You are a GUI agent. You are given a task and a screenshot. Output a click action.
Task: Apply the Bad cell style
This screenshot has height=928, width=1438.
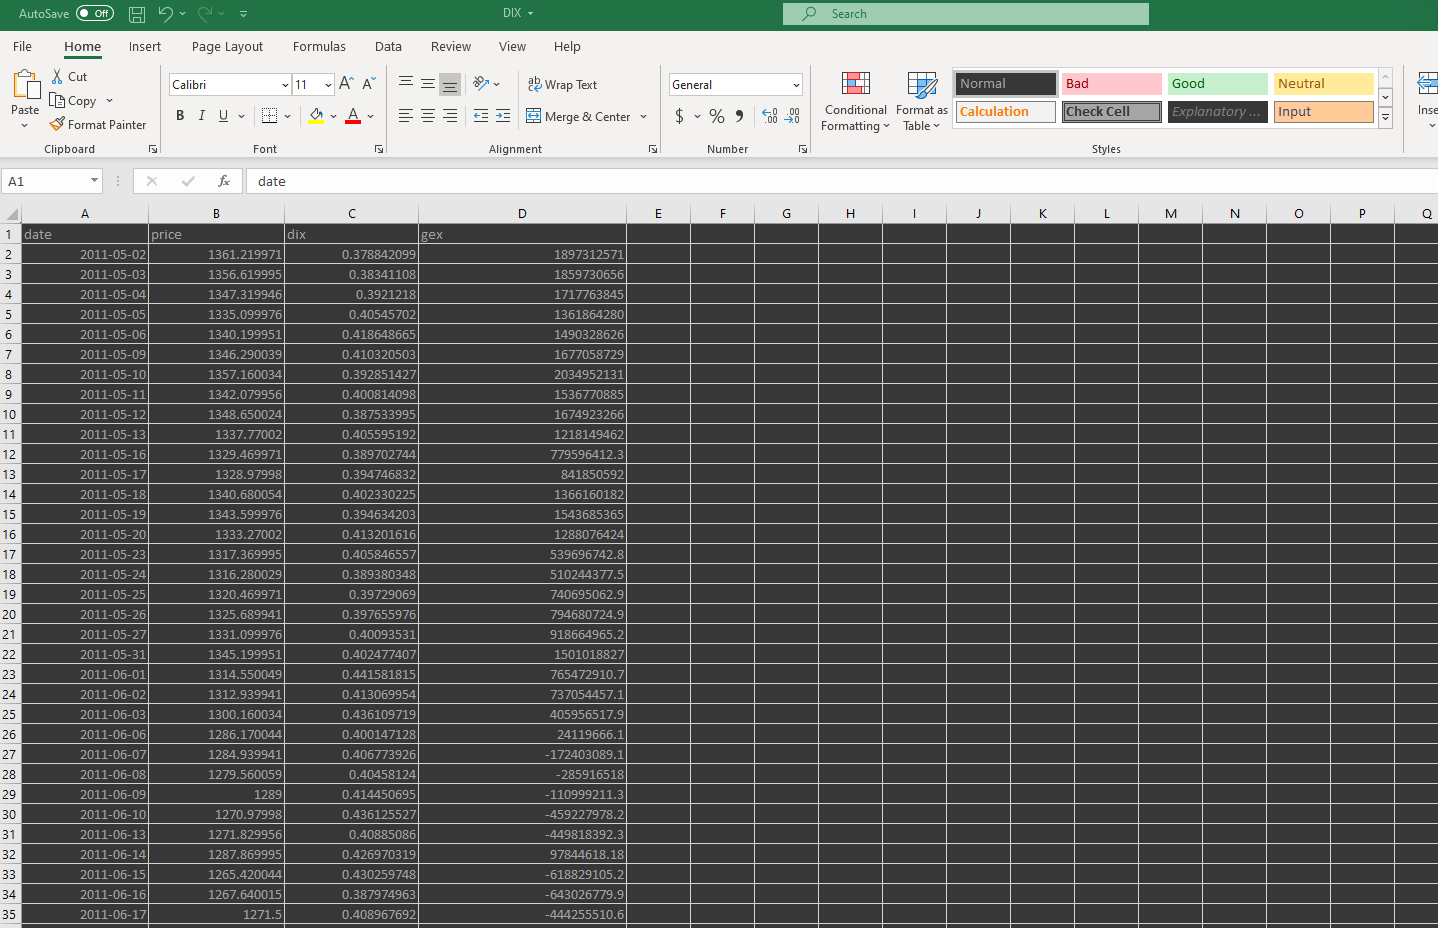point(1111,84)
